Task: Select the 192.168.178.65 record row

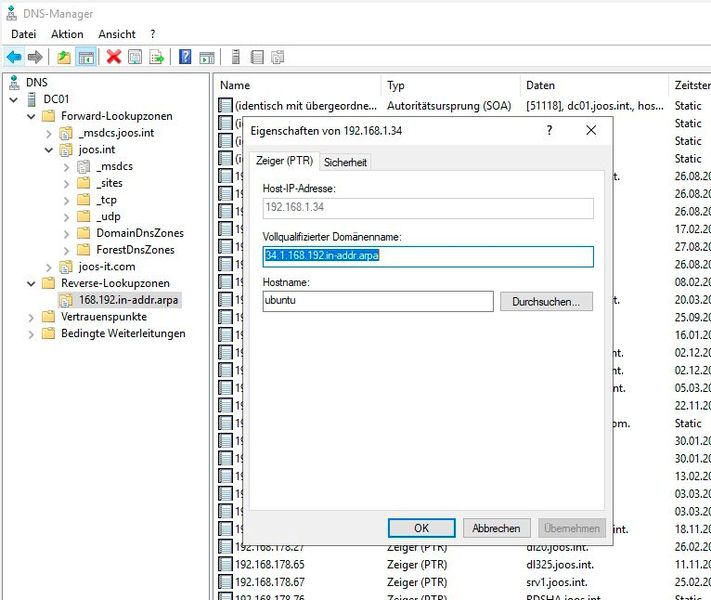Action: [x=463, y=564]
